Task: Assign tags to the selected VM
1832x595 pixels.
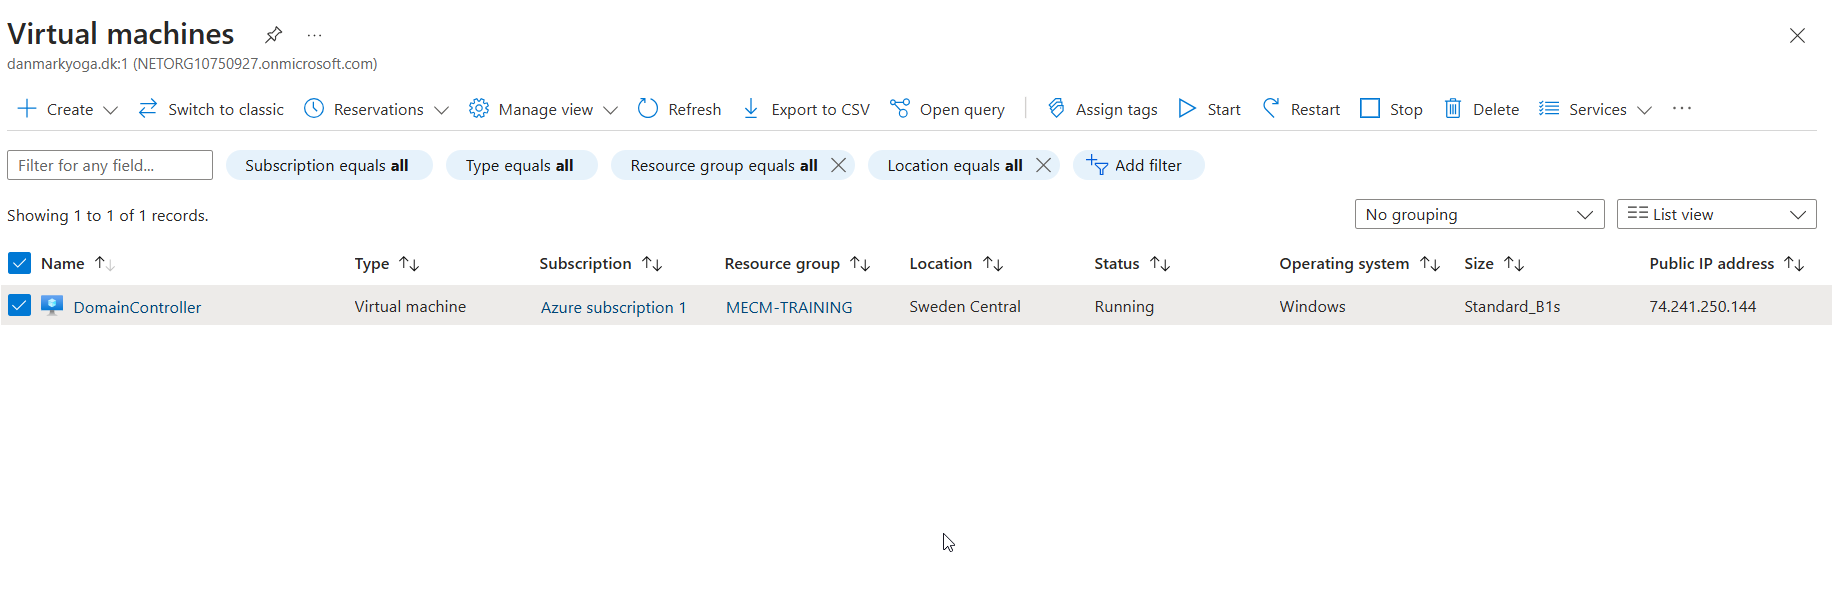Action: [1101, 108]
